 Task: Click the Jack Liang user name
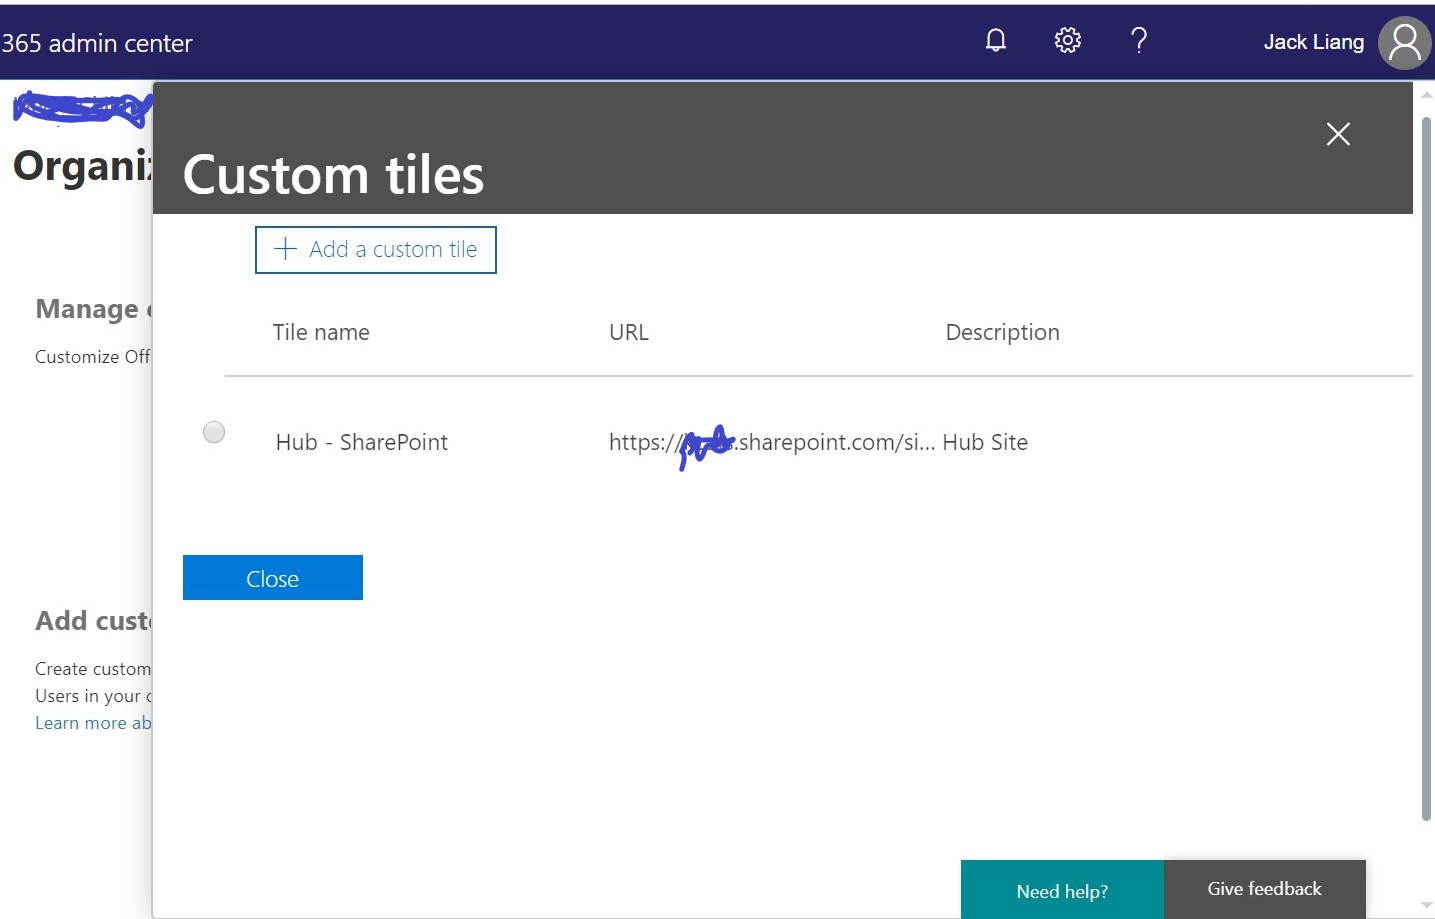(1314, 42)
